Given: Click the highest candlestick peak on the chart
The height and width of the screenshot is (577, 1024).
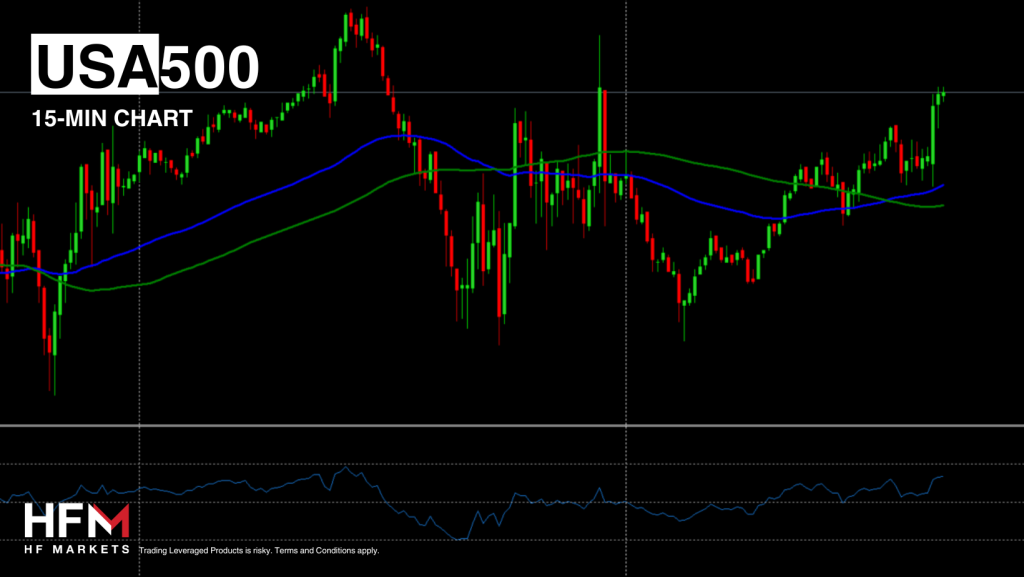Looking at the screenshot, I should (x=351, y=16).
